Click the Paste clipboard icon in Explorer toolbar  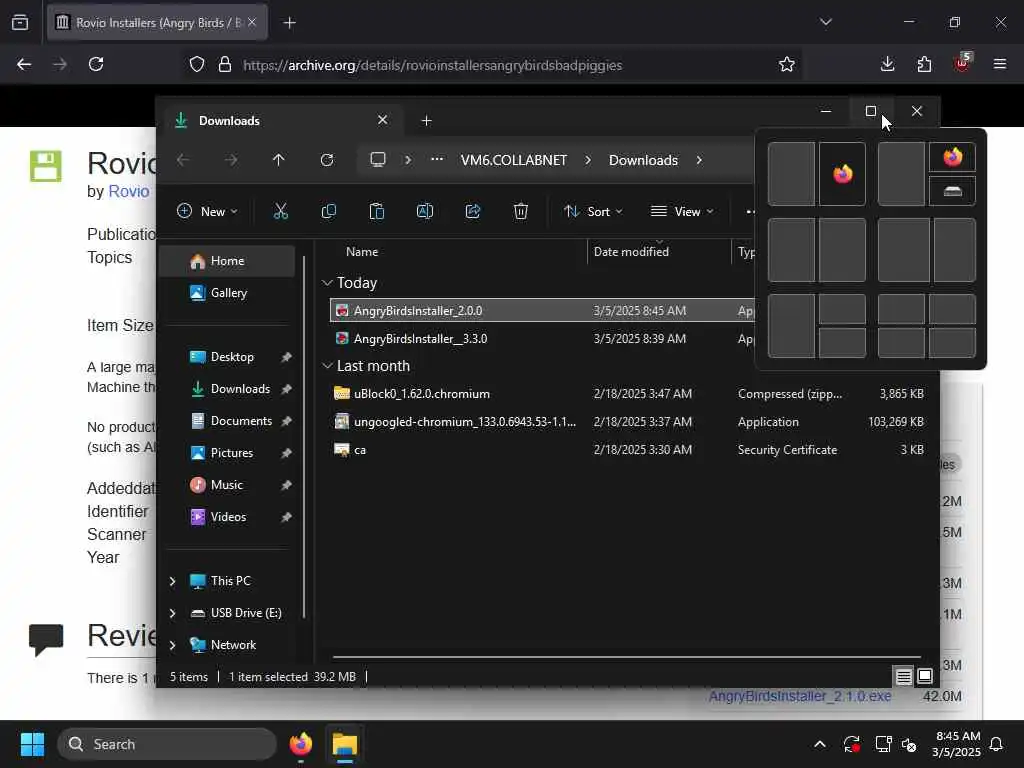point(377,211)
